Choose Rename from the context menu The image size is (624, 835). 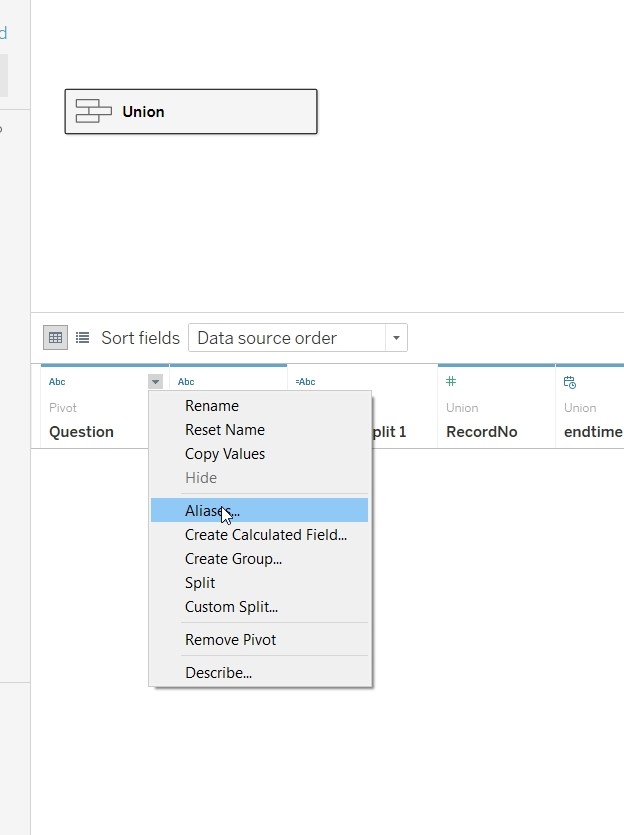[212, 406]
